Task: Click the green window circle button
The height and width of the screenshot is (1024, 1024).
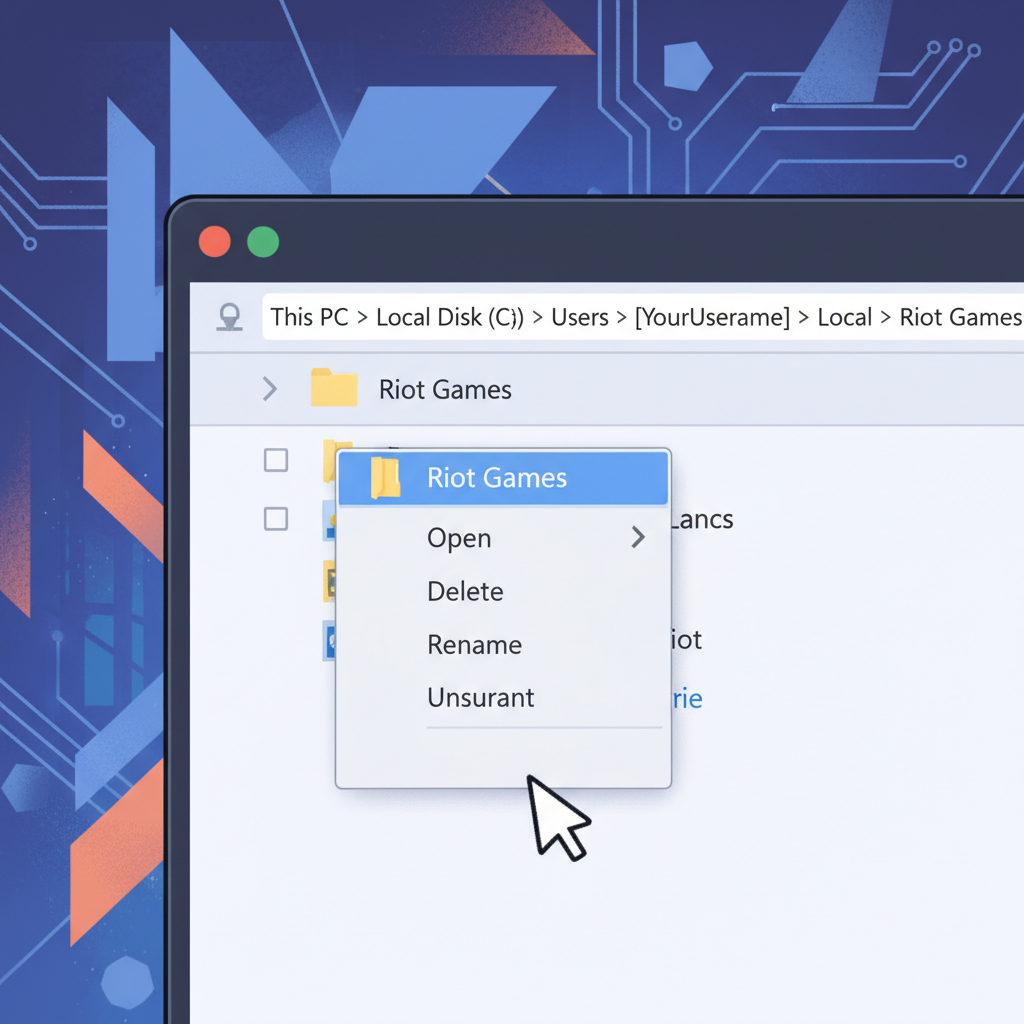Action: pyautogui.click(x=263, y=242)
